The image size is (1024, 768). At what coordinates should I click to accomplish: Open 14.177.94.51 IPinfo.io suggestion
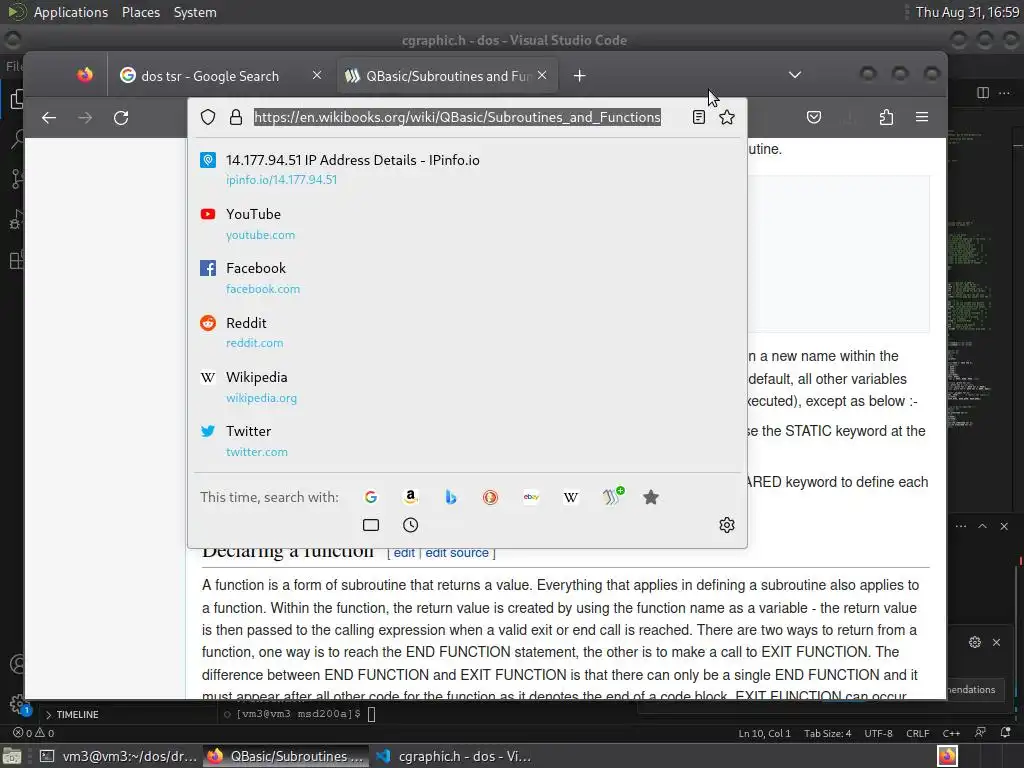pyautogui.click(x=468, y=169)
